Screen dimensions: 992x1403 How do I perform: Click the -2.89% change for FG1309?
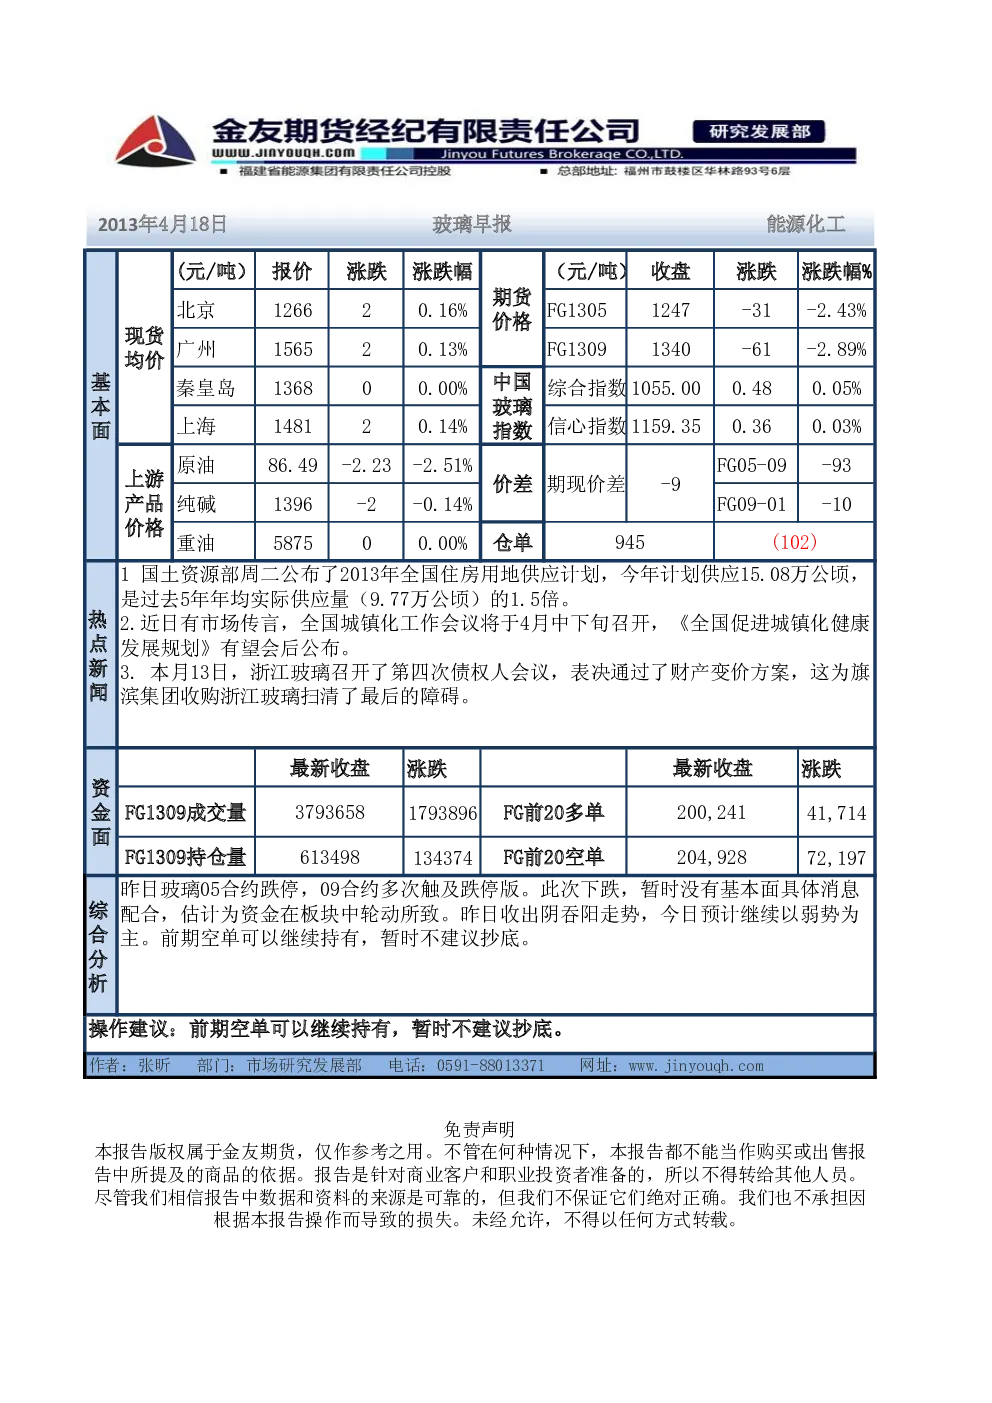coord(837,349)
